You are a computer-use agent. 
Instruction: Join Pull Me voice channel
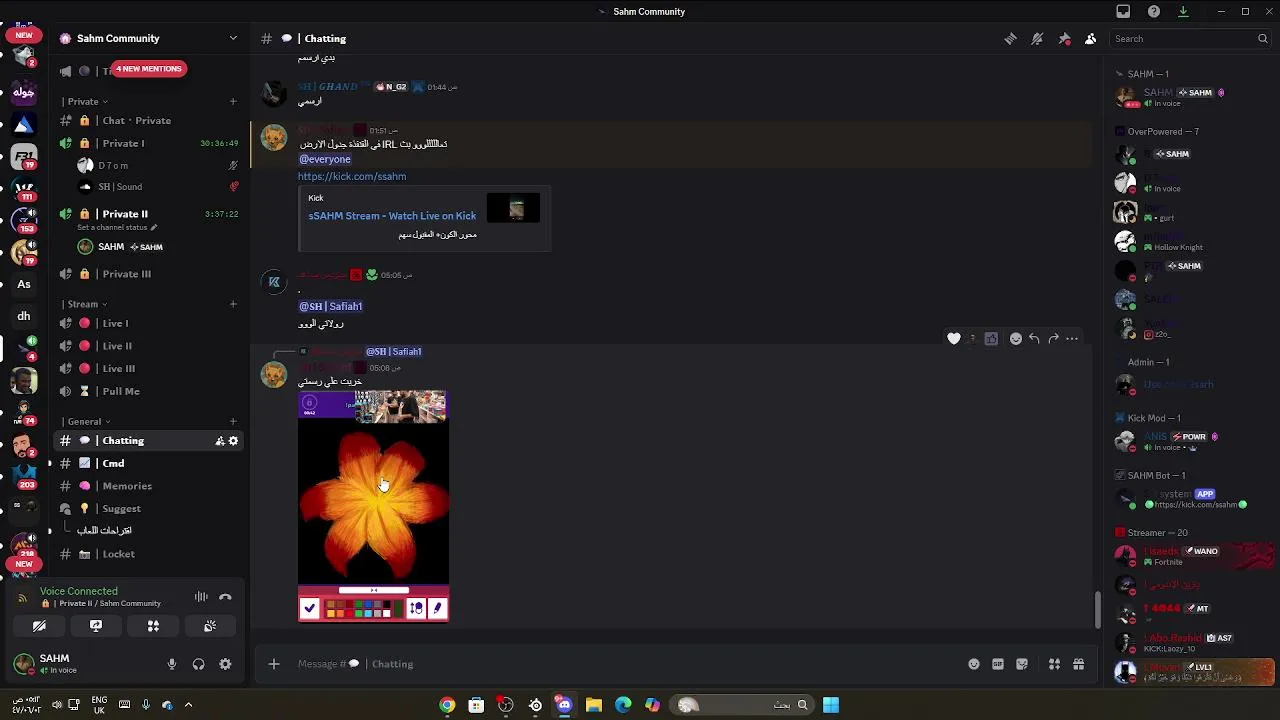pyautogui.click(x=149, y=391)
